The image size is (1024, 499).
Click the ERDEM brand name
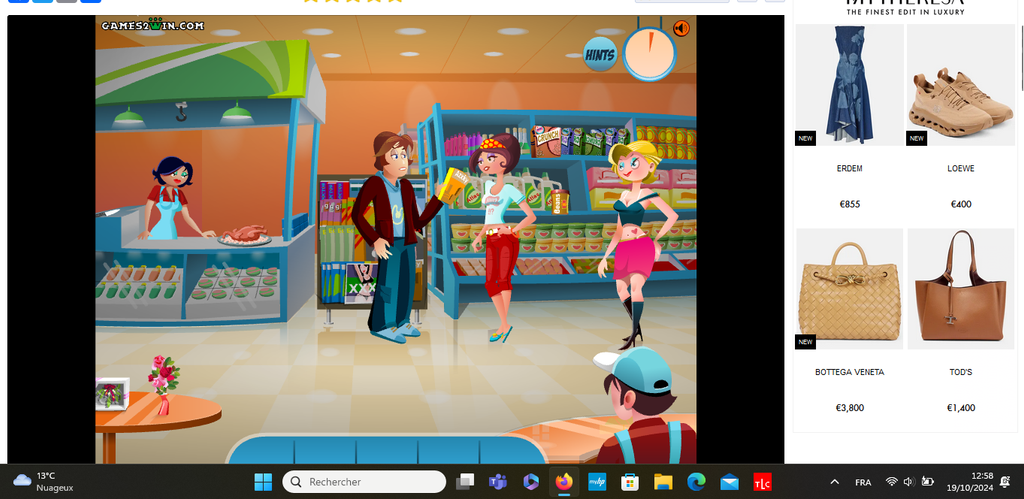click(x=849, y=169)
